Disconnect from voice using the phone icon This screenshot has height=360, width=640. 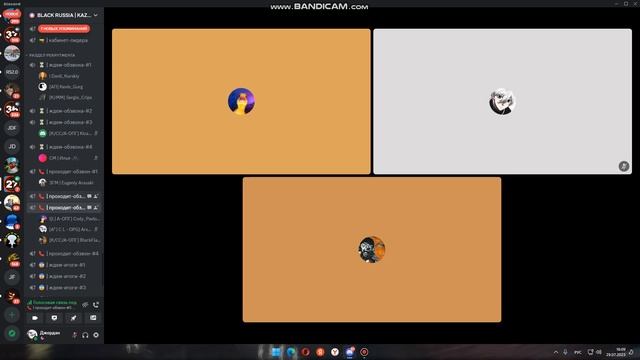coord(96,305)
